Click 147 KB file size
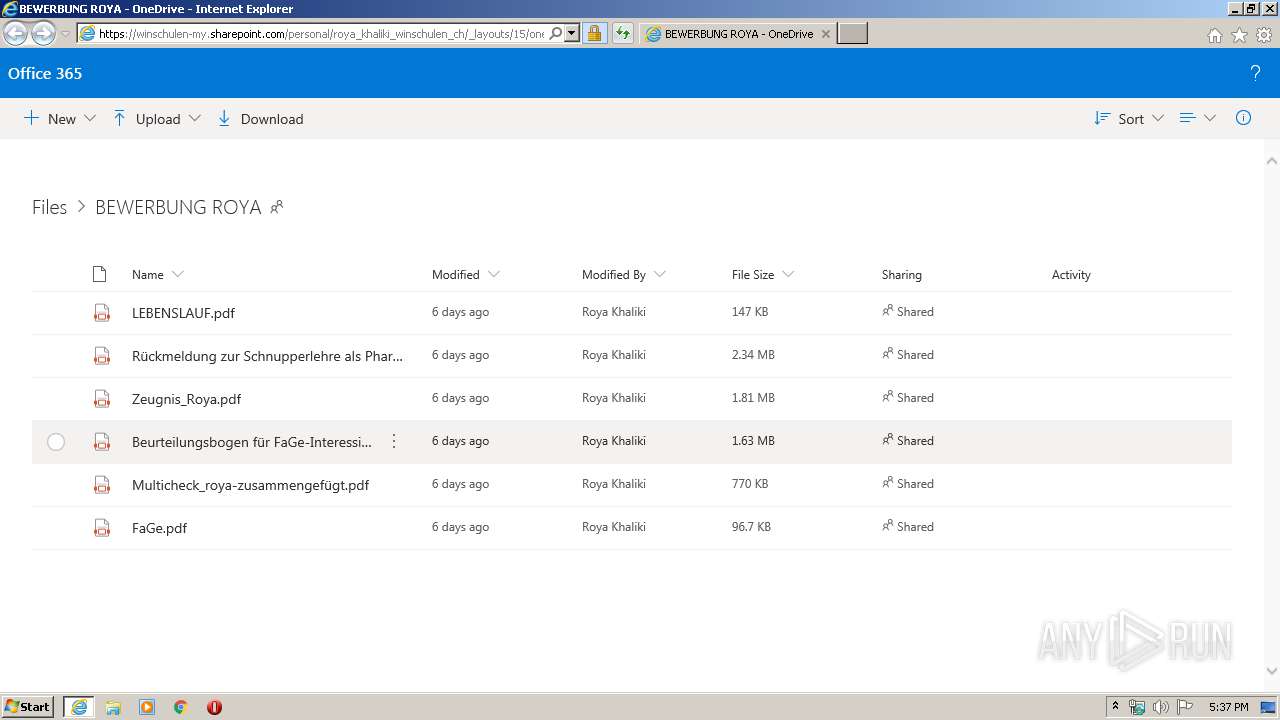This screenshot has width=1280, height=720. point(750,312)
